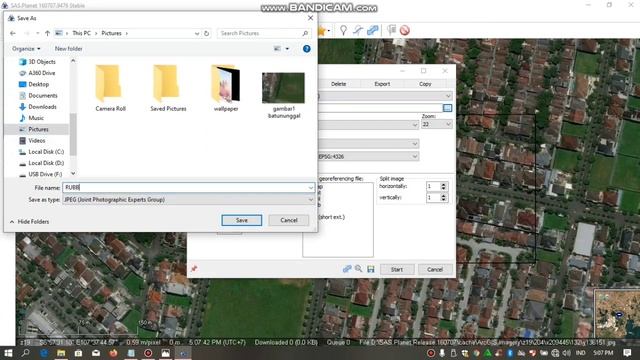Click the red hide-all-marks icon
The height and width of the screenshot is (360, 640).
coord(404,30)
